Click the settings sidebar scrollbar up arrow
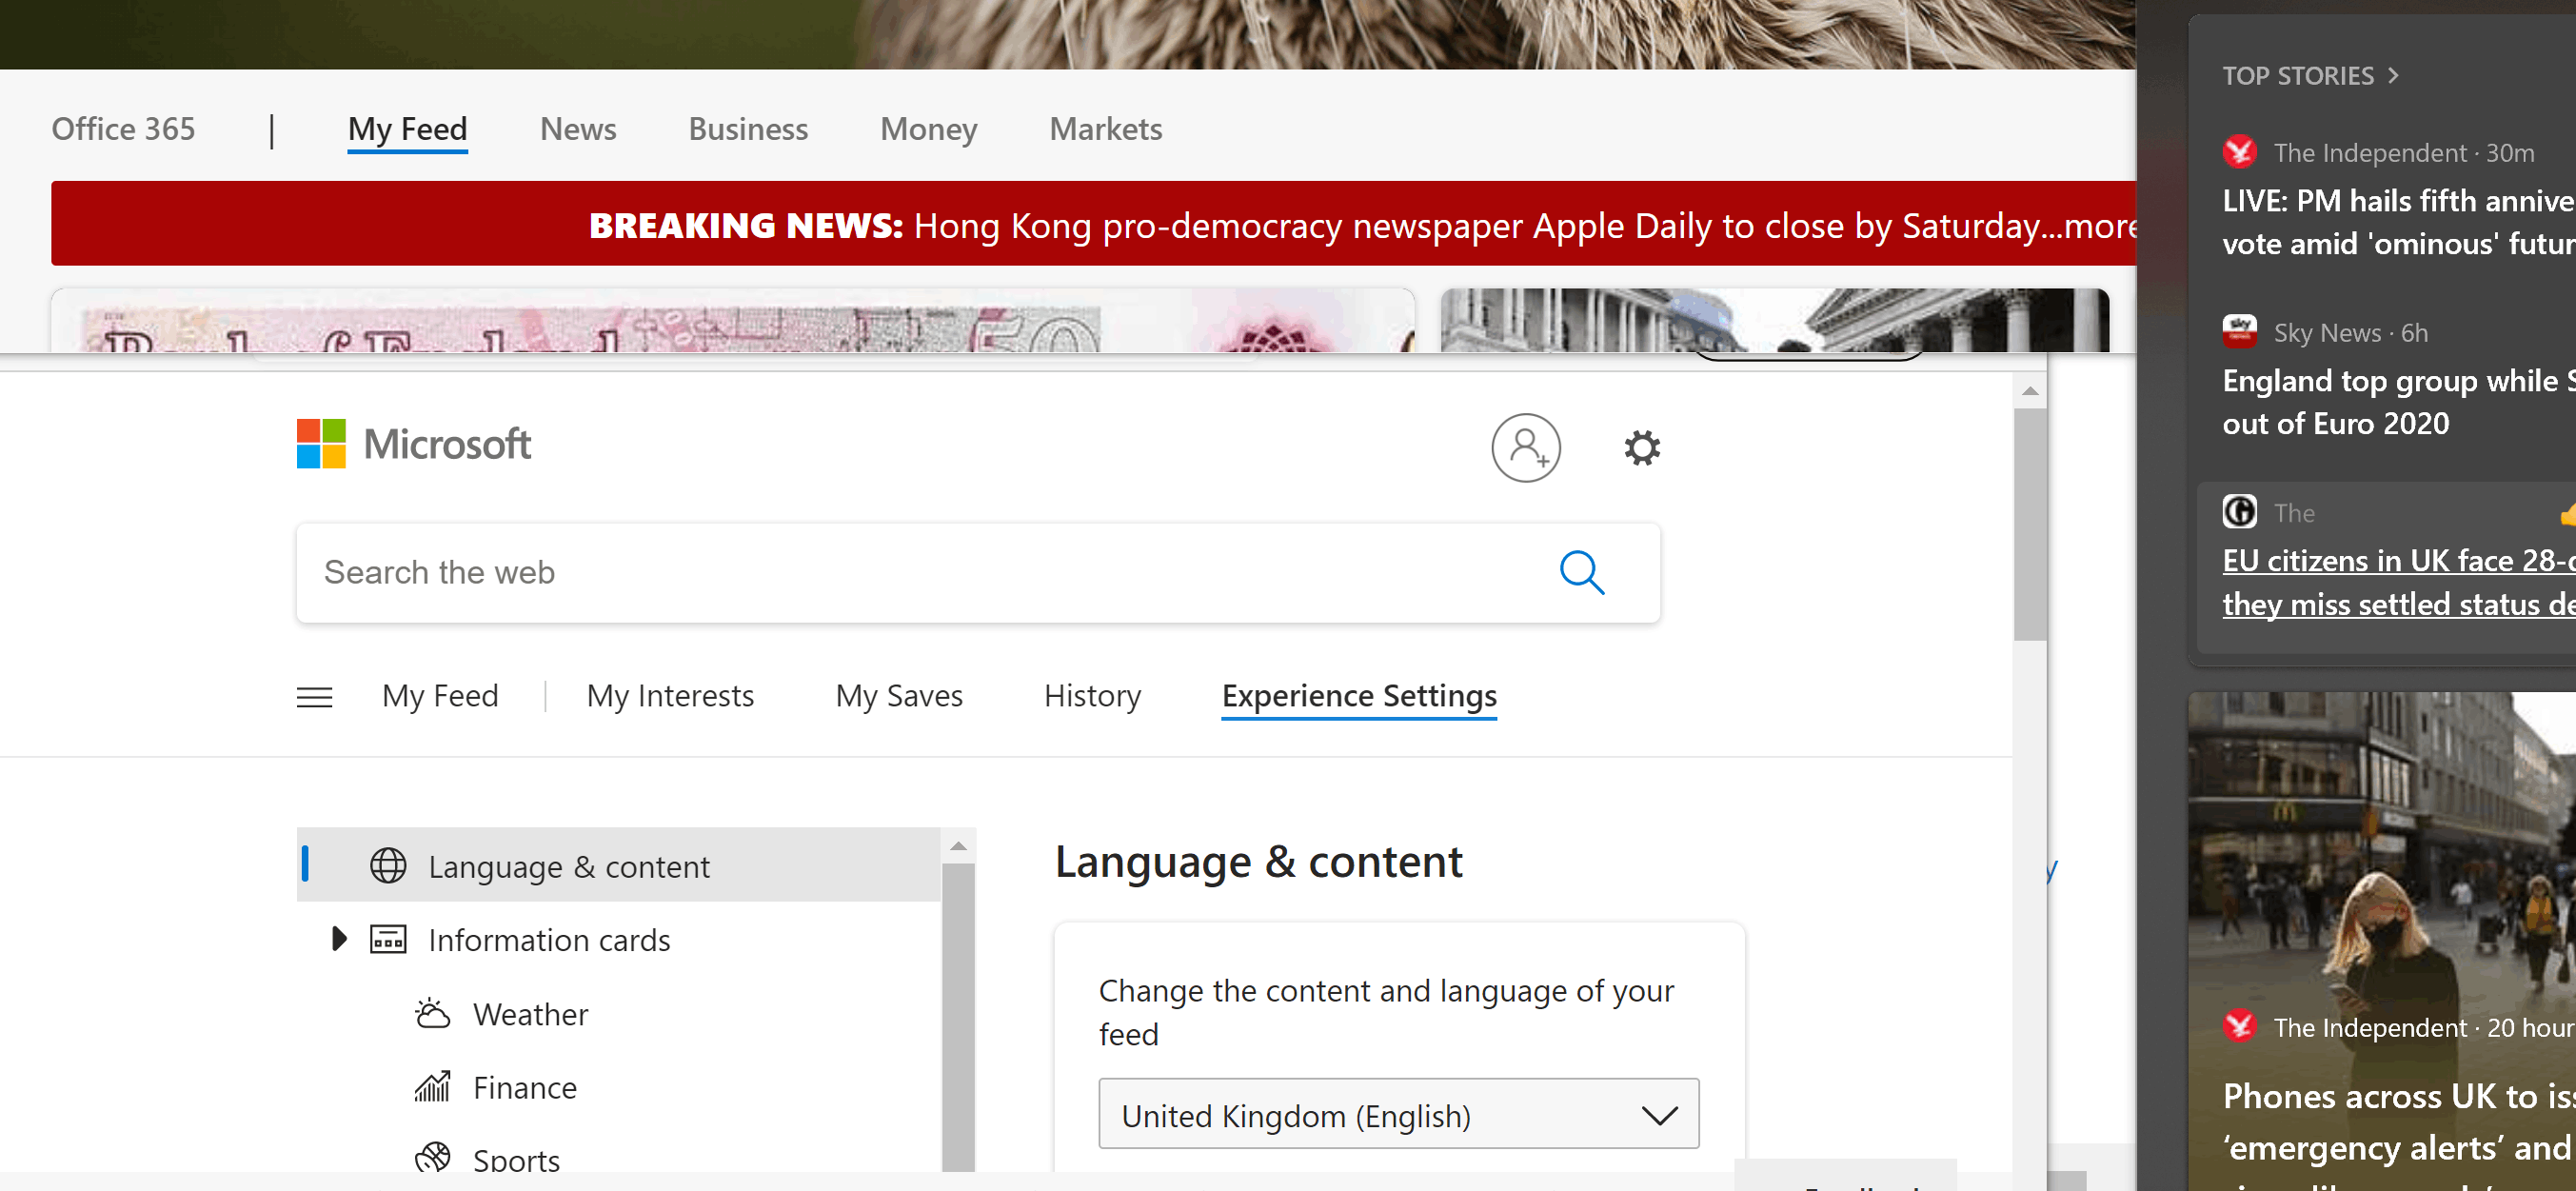The height and width of the screenshot is (1191, 2576). (x=958, y=846)
